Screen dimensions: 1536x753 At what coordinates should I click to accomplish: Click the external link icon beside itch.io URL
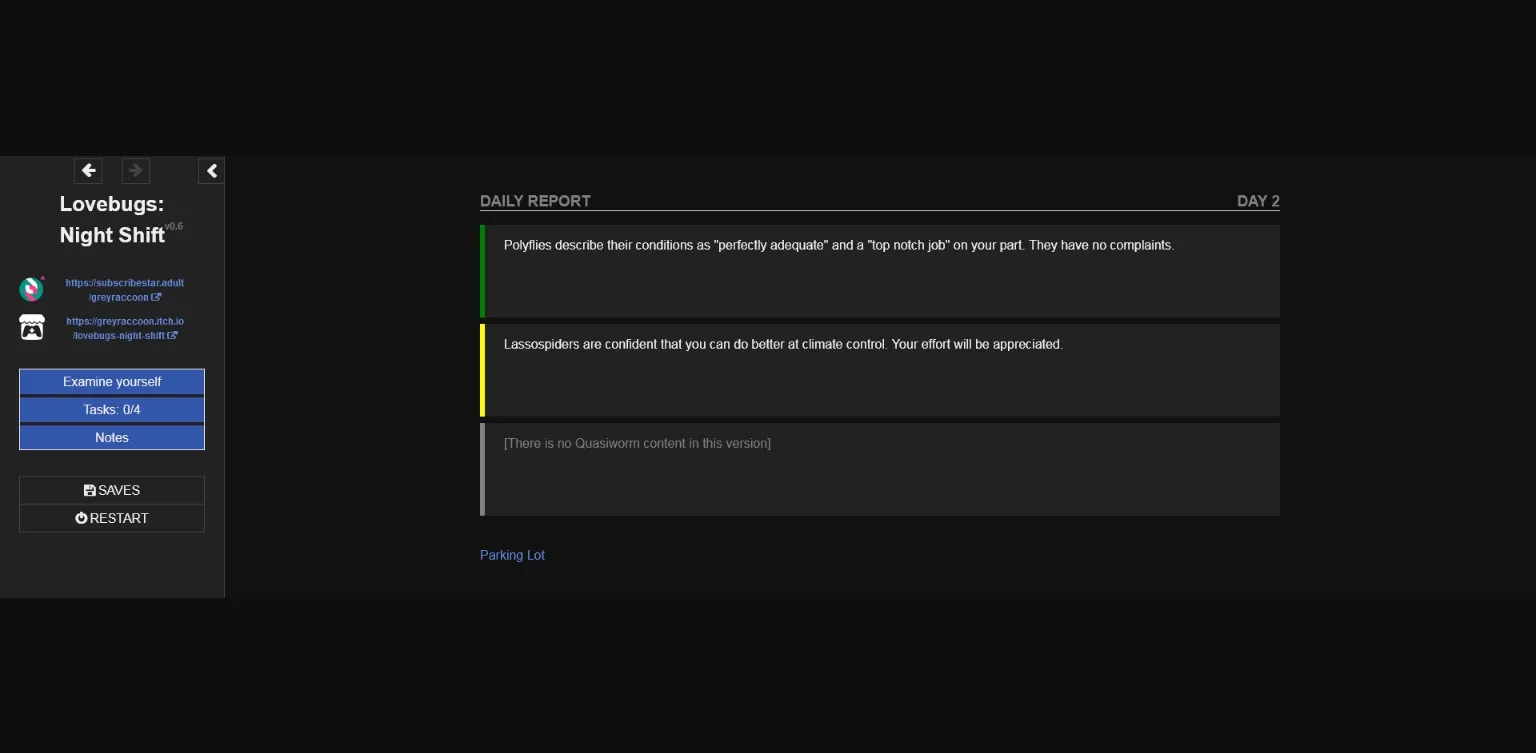tap(172, 335)
